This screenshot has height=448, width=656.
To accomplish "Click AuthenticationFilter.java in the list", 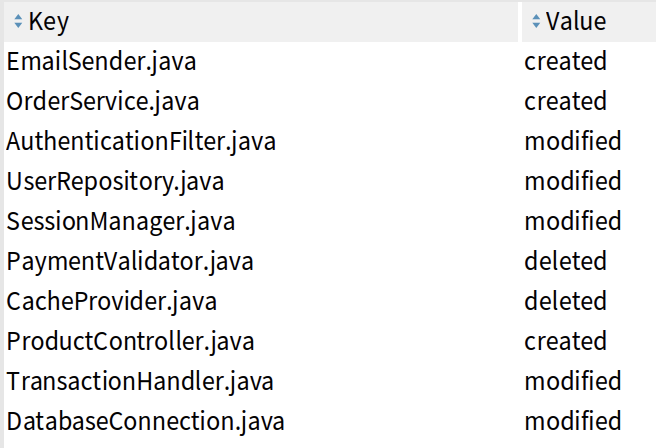I will coord(141,141).
